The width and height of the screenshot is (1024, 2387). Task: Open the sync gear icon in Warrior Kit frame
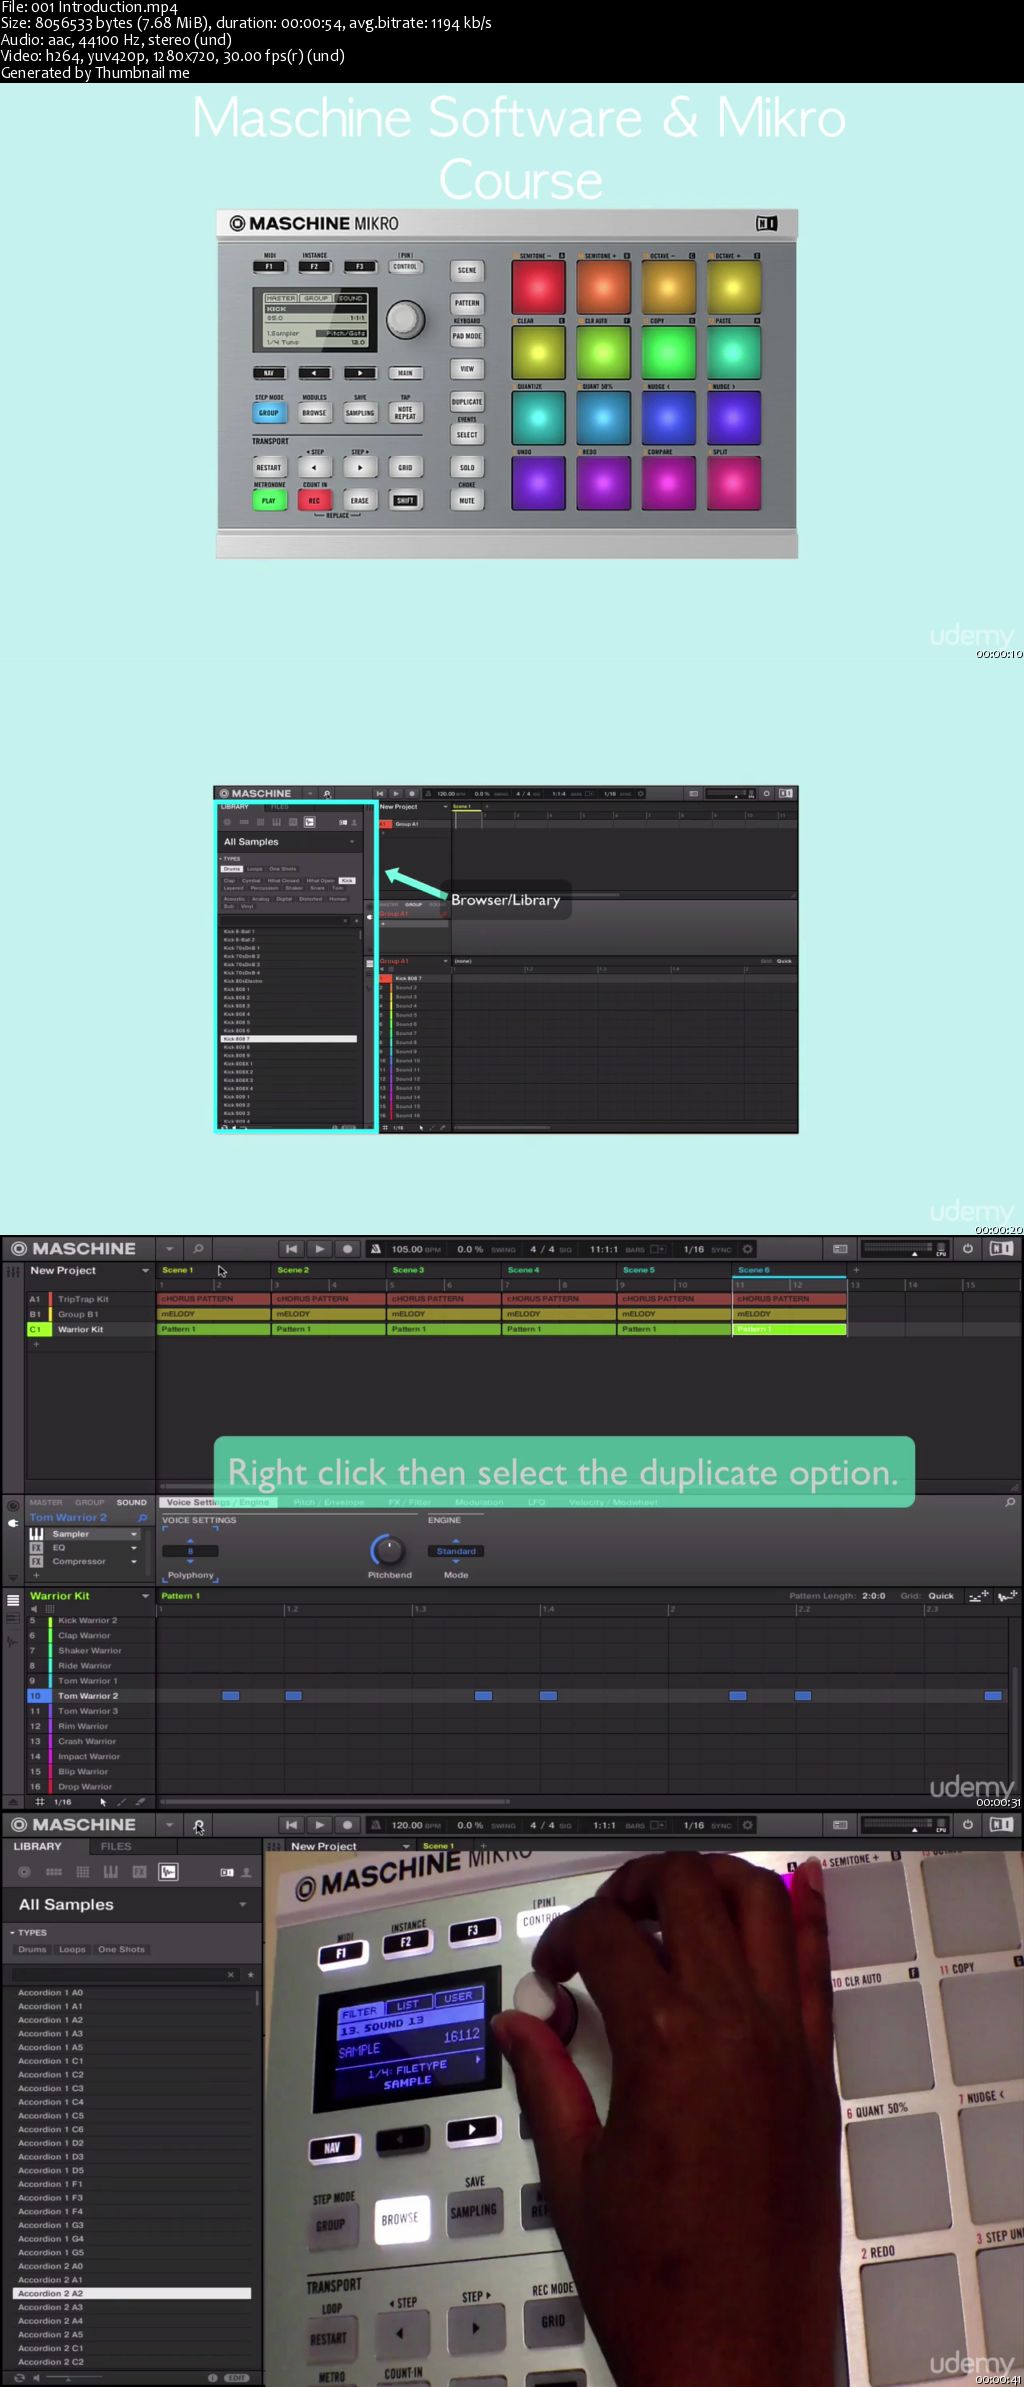(747, 1249)
